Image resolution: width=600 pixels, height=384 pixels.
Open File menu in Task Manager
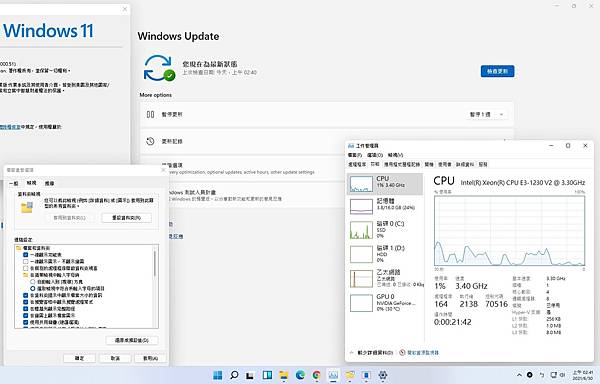pos(355,155)
